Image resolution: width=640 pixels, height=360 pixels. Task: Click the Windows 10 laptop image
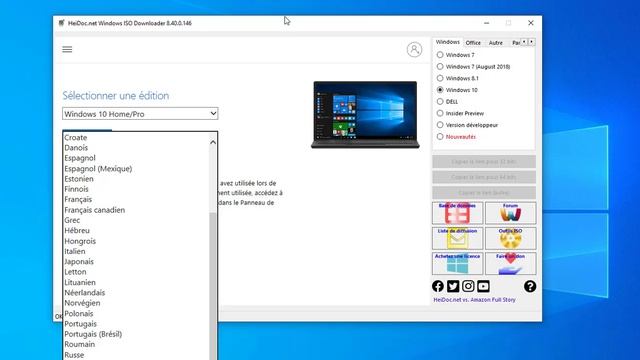point(365,114)
